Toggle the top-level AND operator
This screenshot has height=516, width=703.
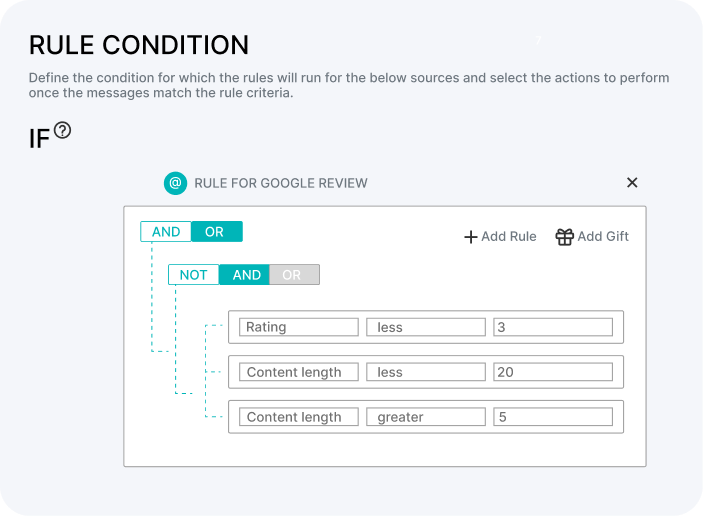166,231
